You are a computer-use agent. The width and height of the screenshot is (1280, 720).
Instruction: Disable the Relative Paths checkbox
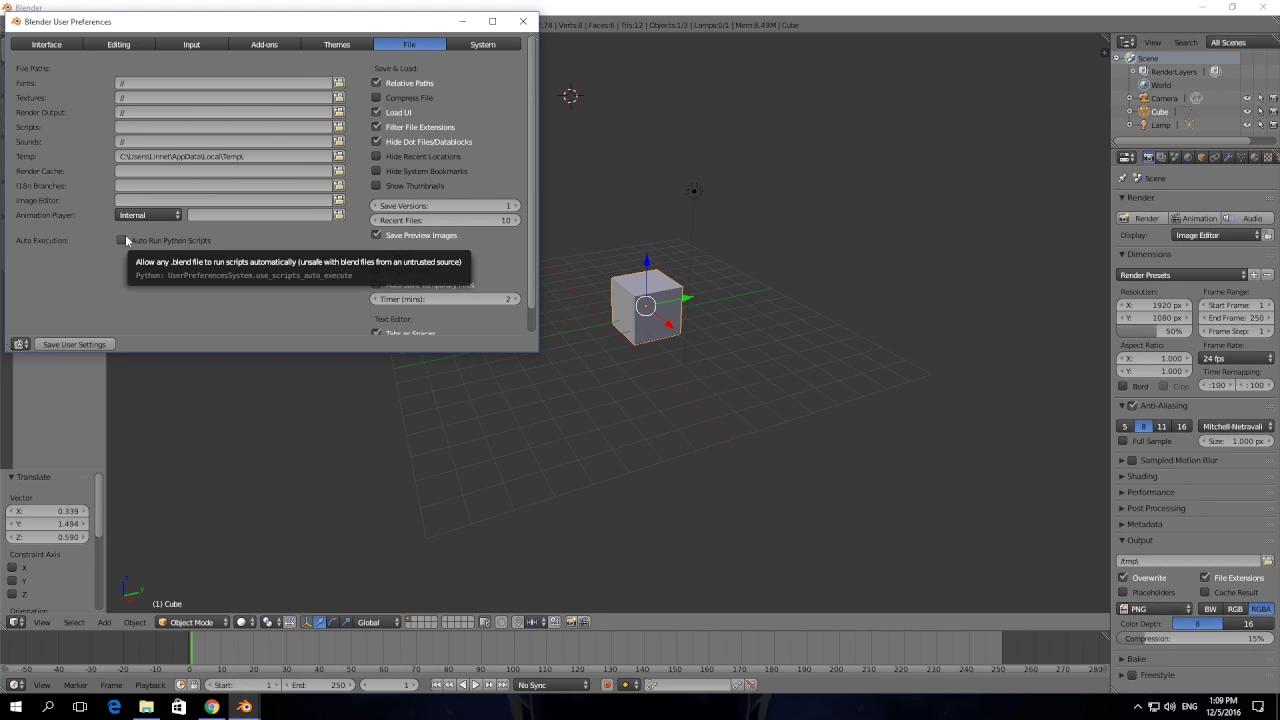377,83
